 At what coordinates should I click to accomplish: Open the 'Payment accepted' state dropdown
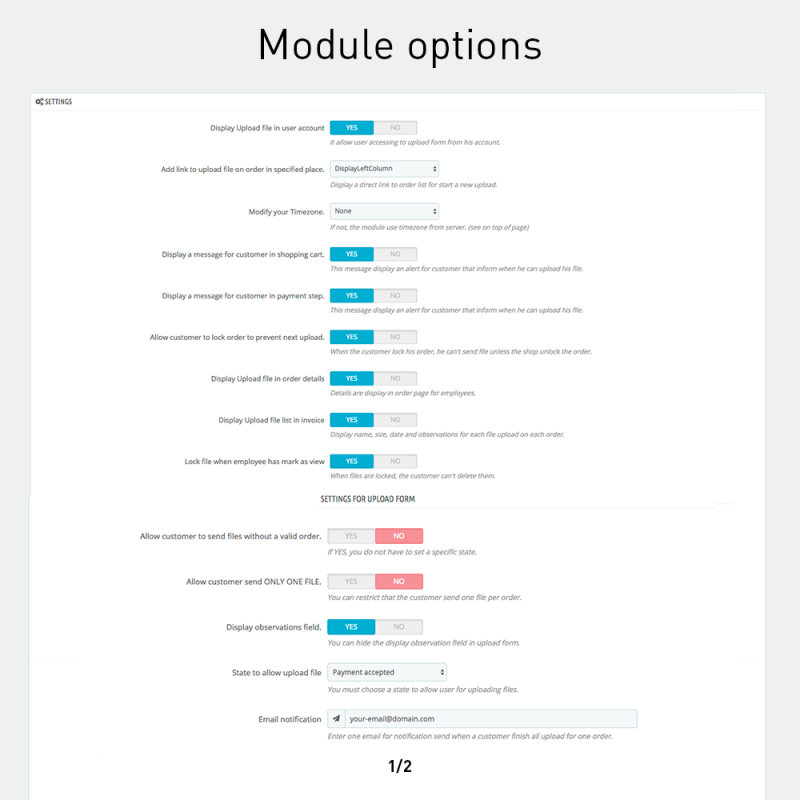click(387, 672)
